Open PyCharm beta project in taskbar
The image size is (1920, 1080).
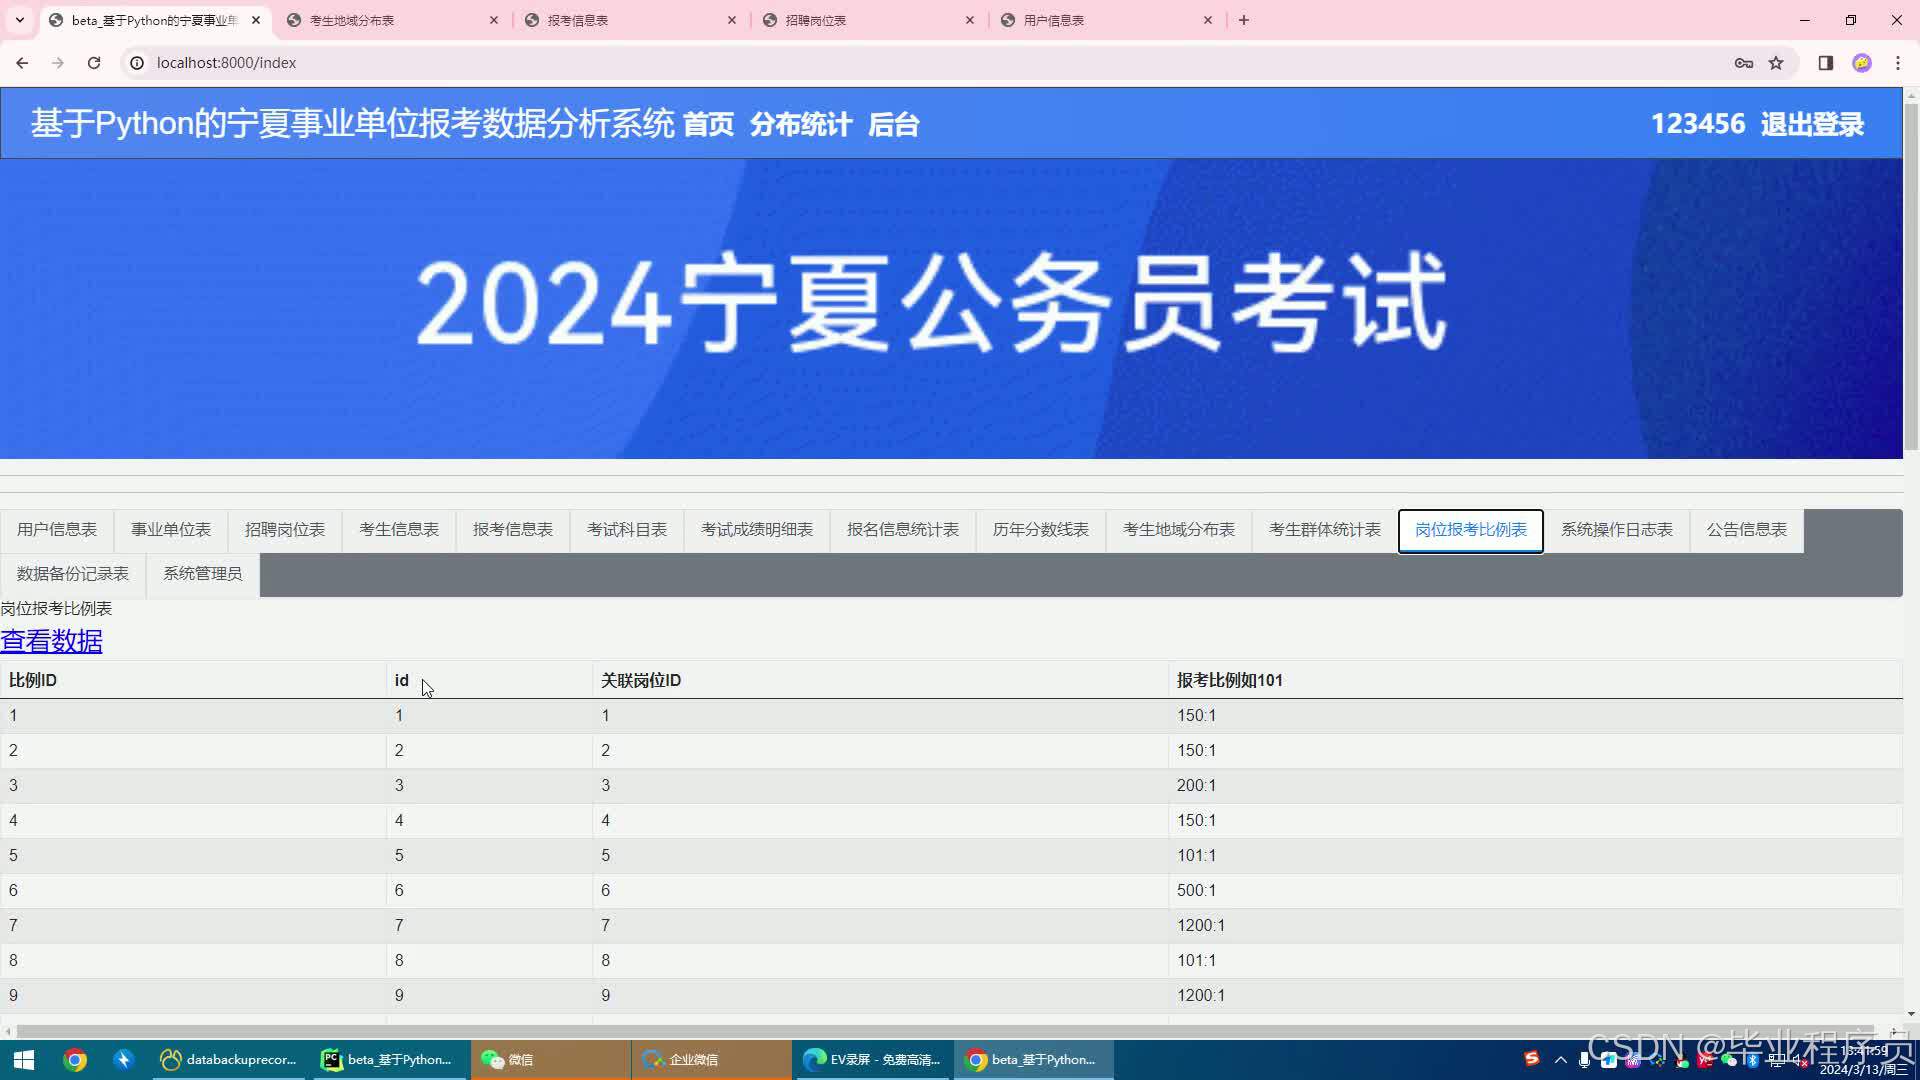(388, 1059)
